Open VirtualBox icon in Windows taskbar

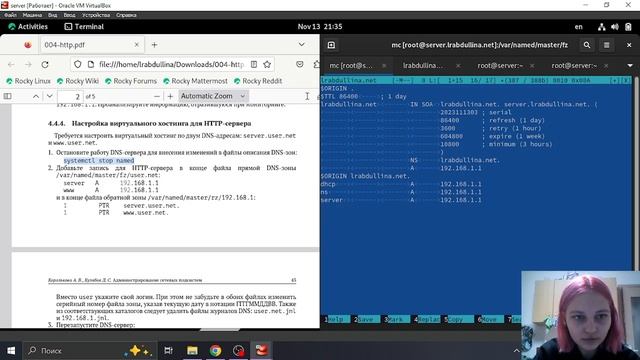[262, 351]
